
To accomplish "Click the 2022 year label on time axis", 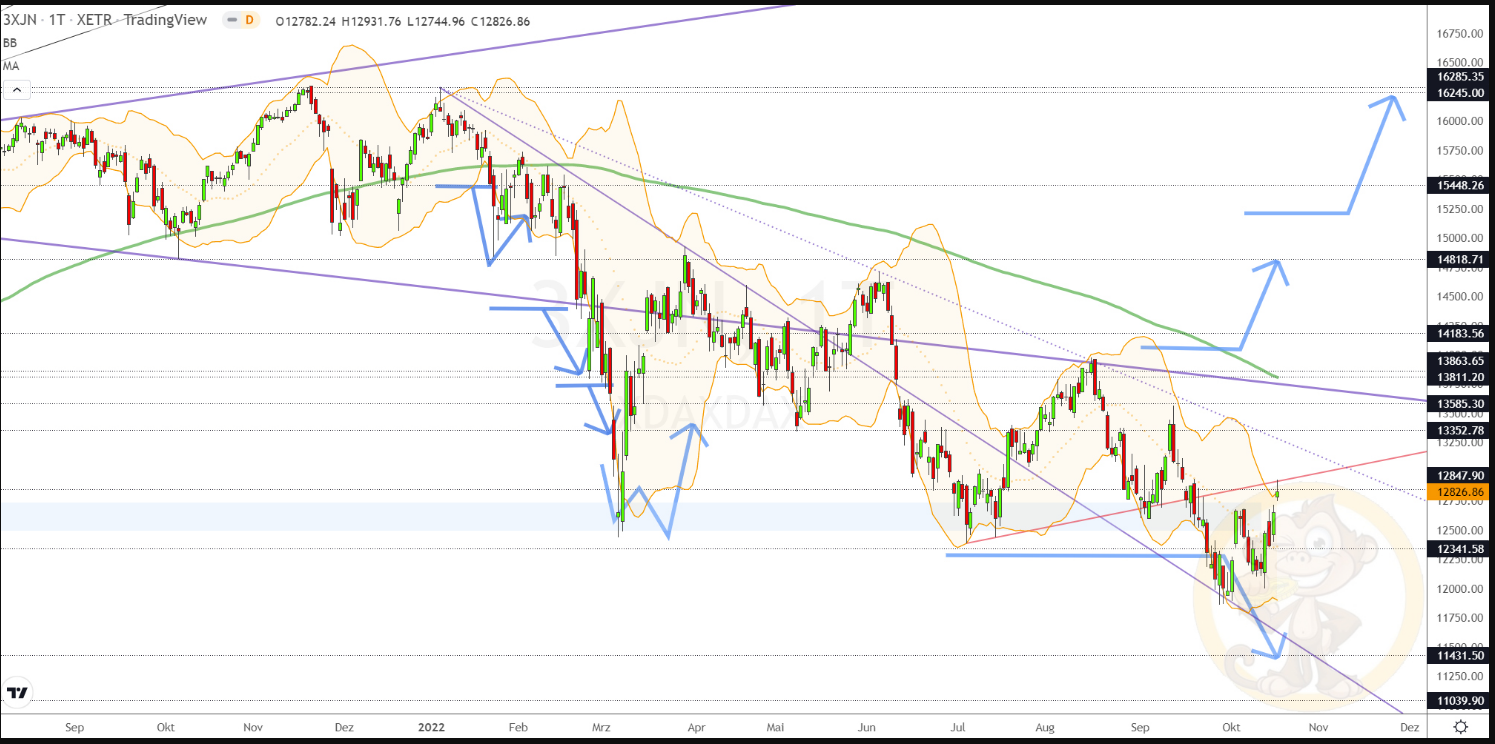I will (x=432, y=727).
